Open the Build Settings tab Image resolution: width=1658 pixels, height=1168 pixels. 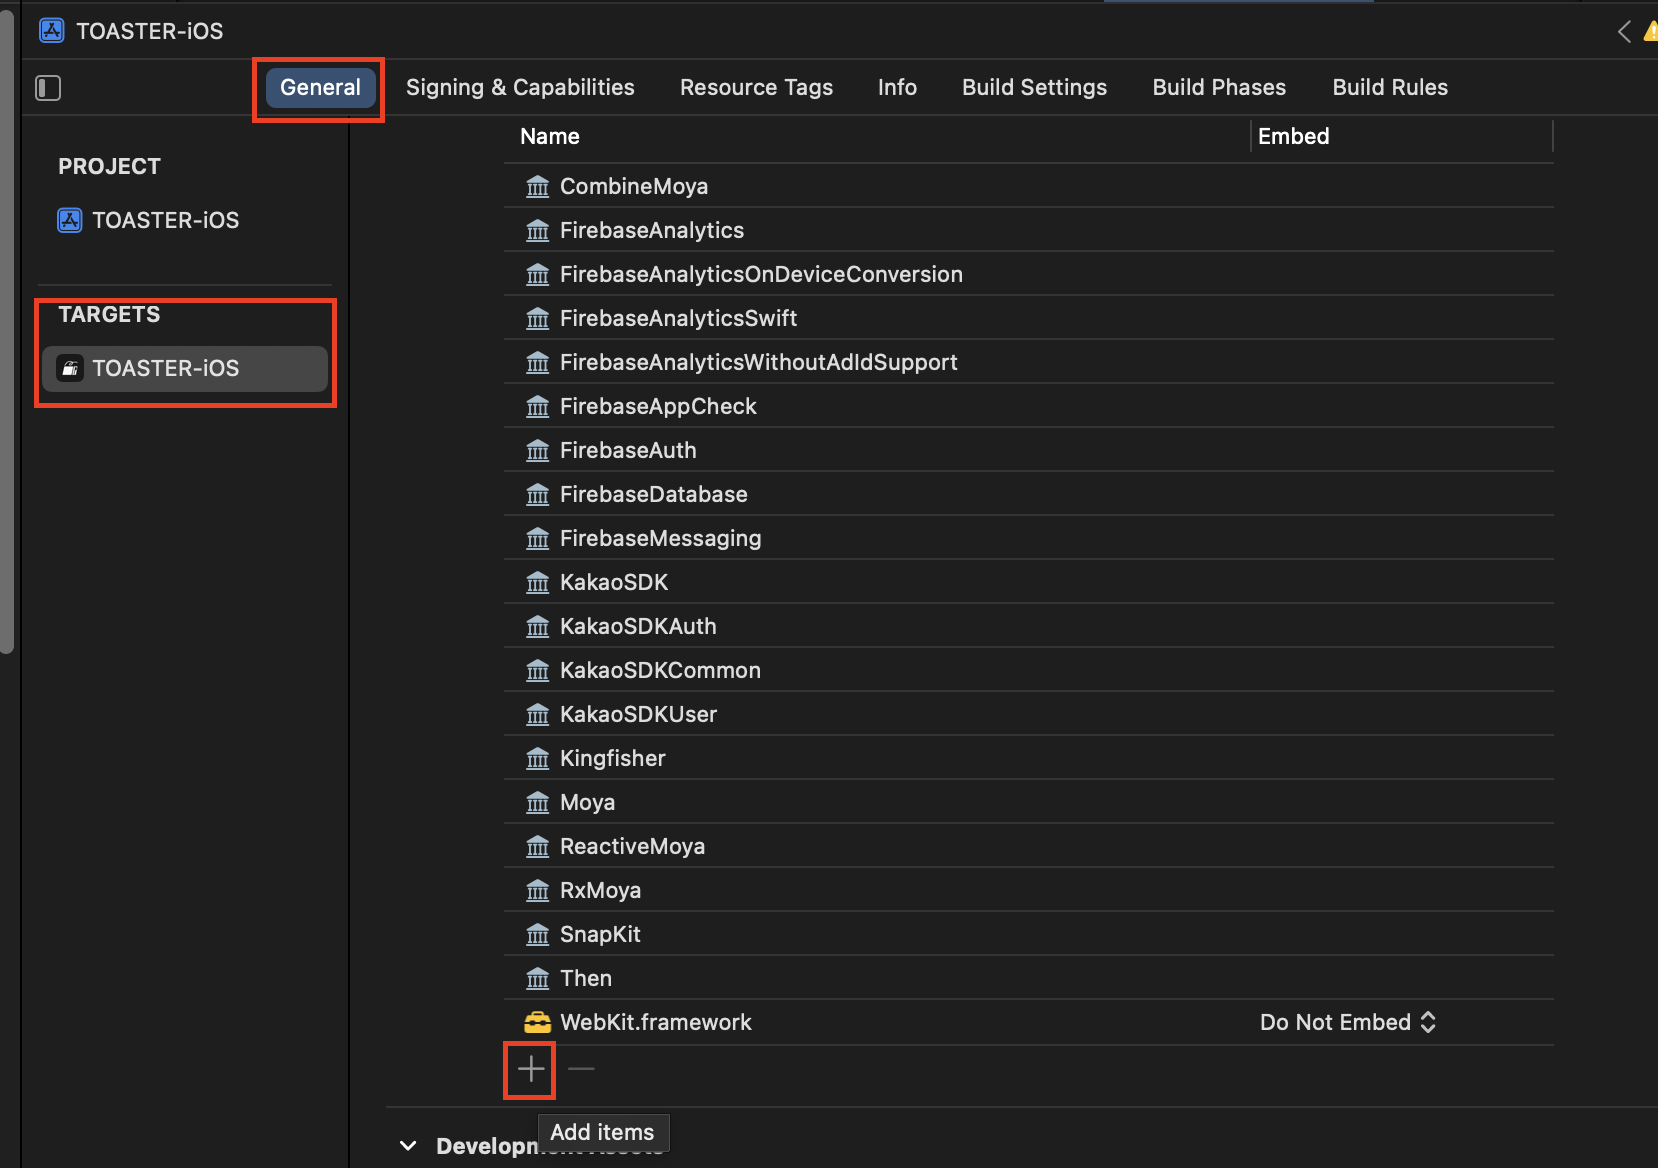(x=1034, y=87)
